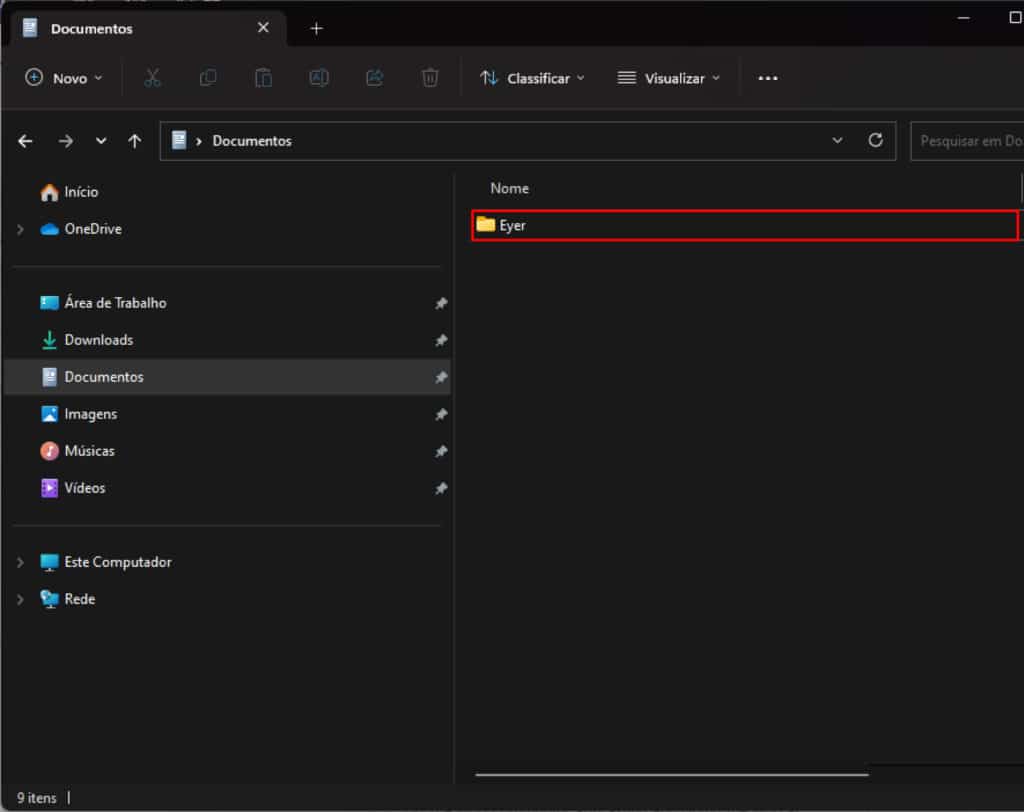The height and width of the screenshot is (812, 1024).
Task: Click the Copy icon in toolbar
Action: (x=208, y=78)
